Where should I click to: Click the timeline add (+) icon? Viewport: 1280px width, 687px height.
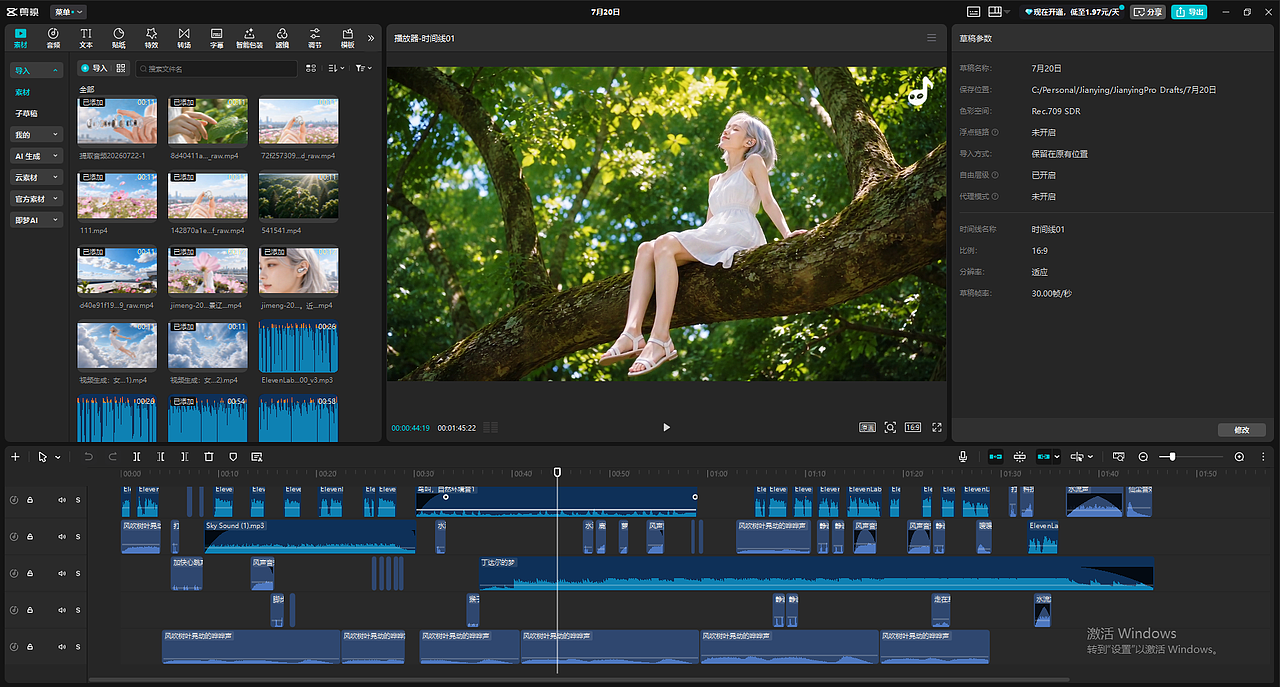click(x=15, y=457)
